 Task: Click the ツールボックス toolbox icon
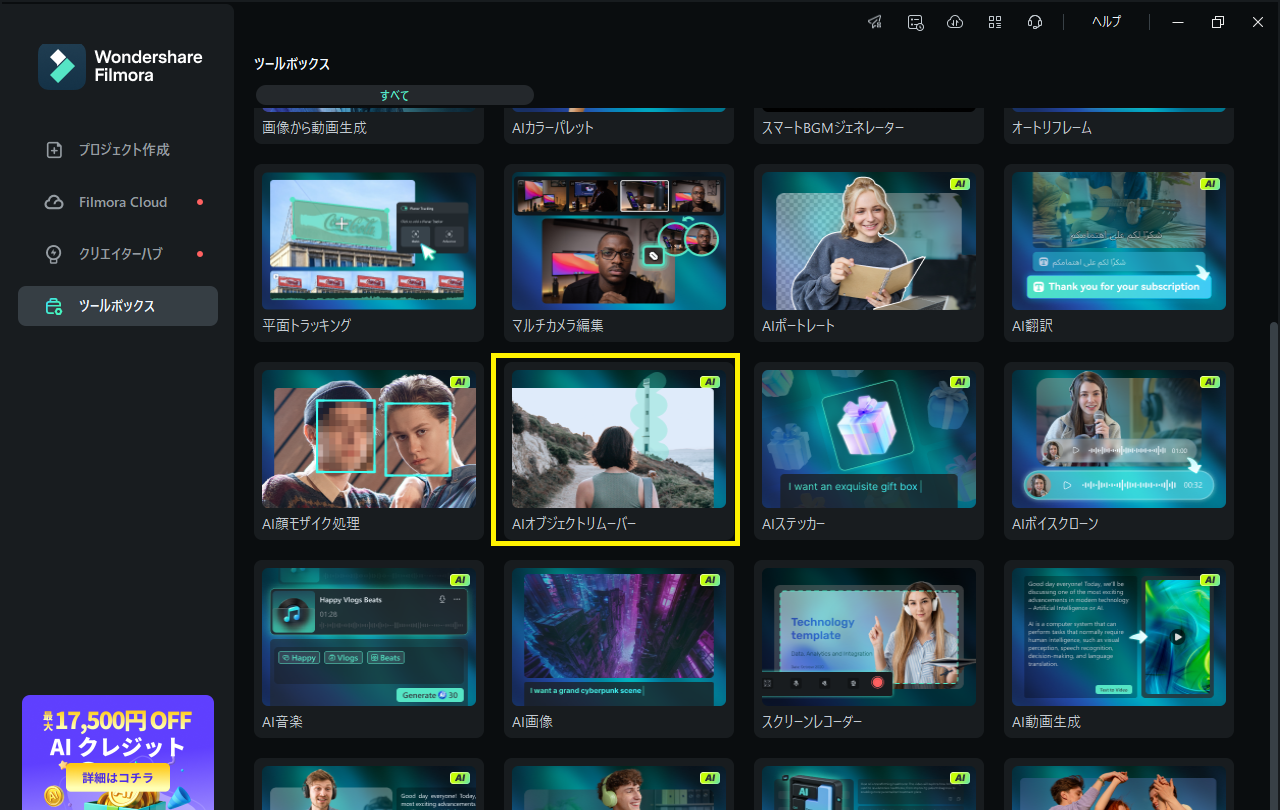[x=55, y=306]
